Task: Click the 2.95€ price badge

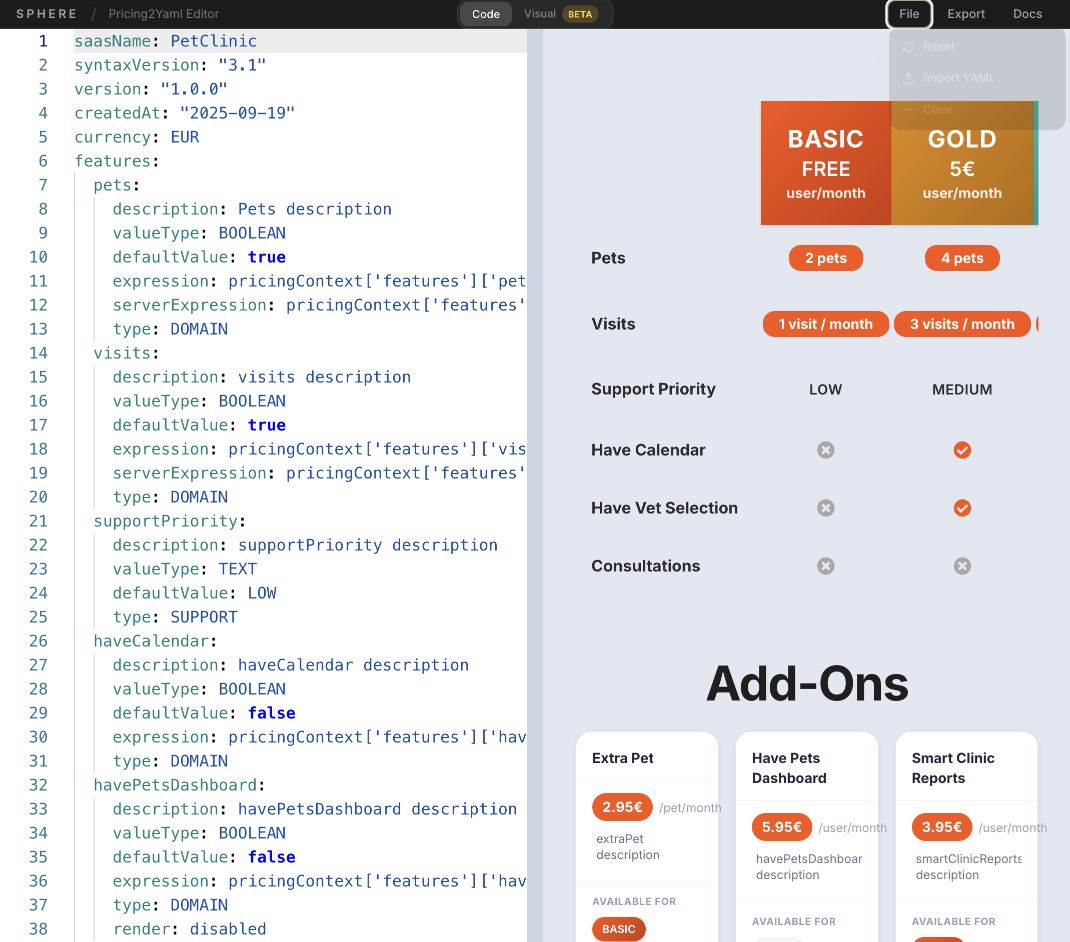Action: click(x=622, y=807)
